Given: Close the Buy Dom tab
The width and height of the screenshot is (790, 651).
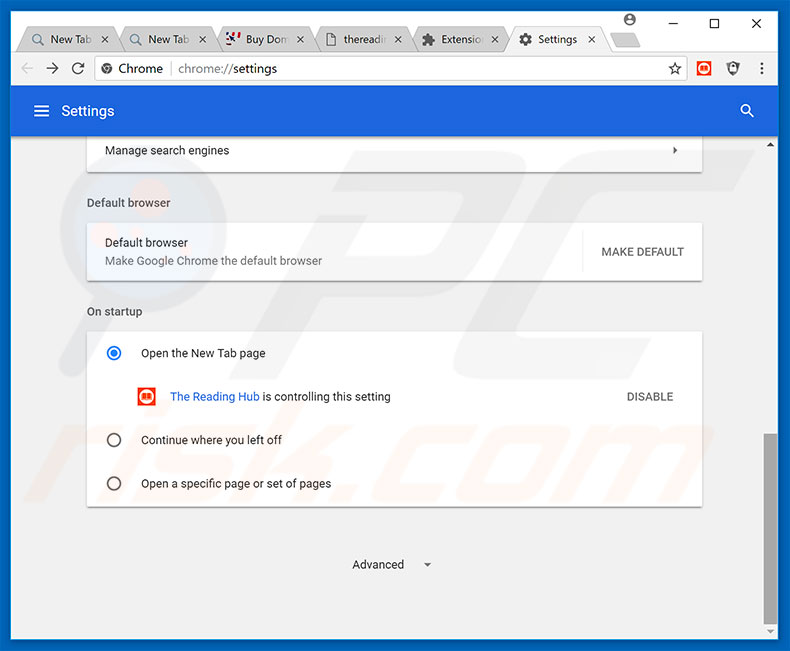Looking at the screenshot, I should click(300, 39).
